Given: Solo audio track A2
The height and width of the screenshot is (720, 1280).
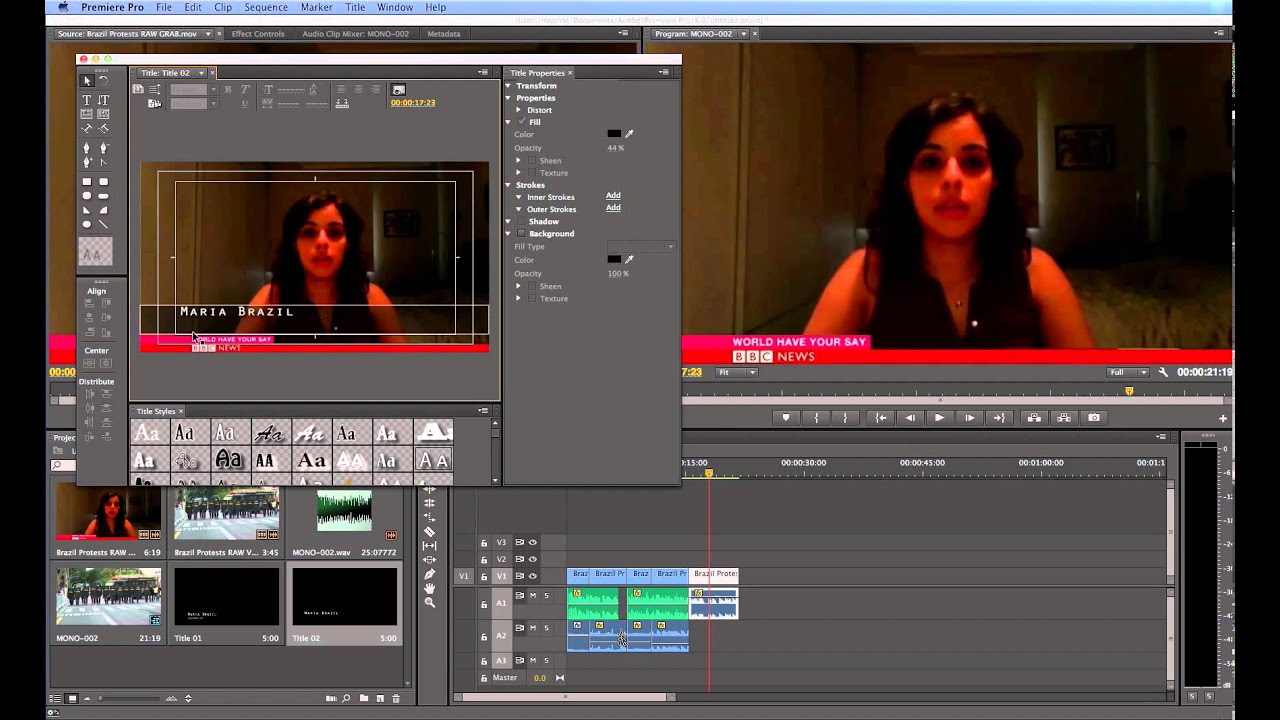Looking at the screenshot, I should [546, 628].
